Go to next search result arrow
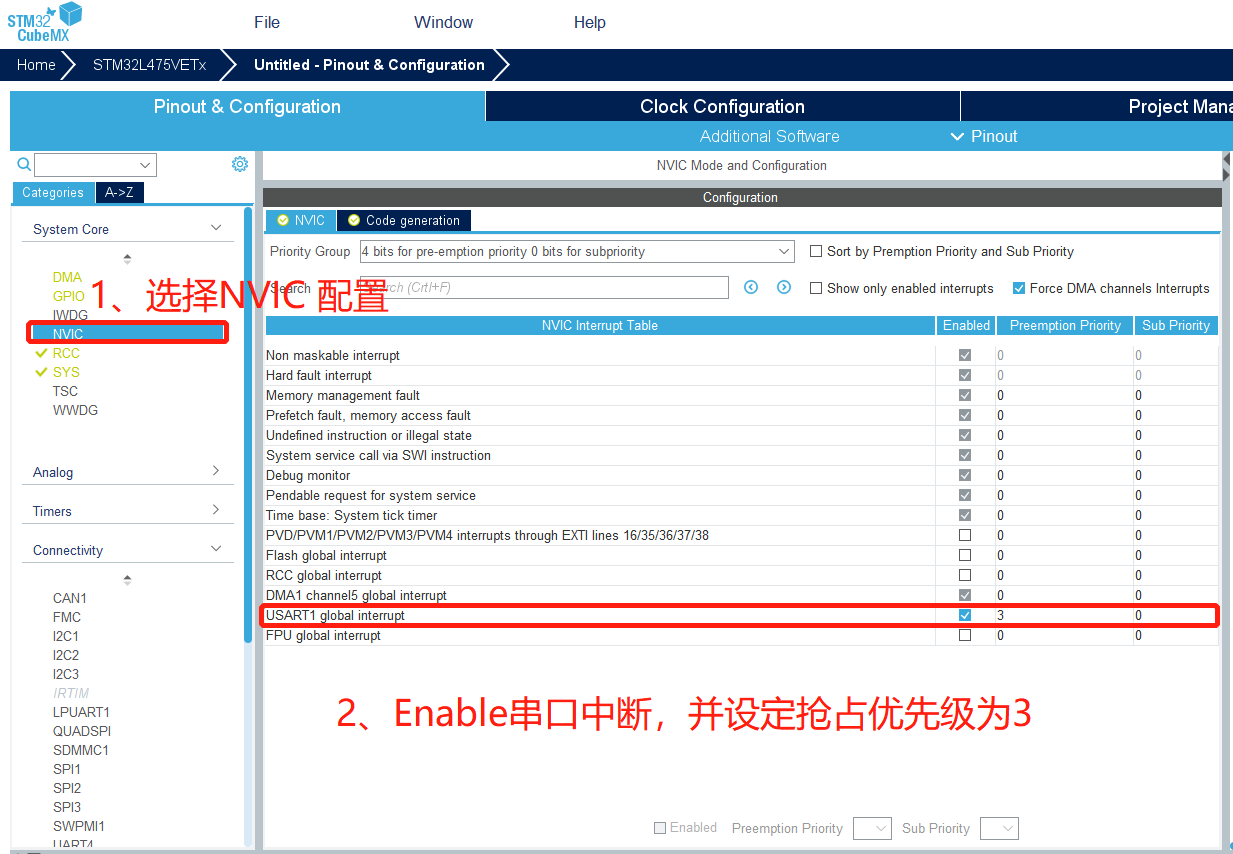 784,287
